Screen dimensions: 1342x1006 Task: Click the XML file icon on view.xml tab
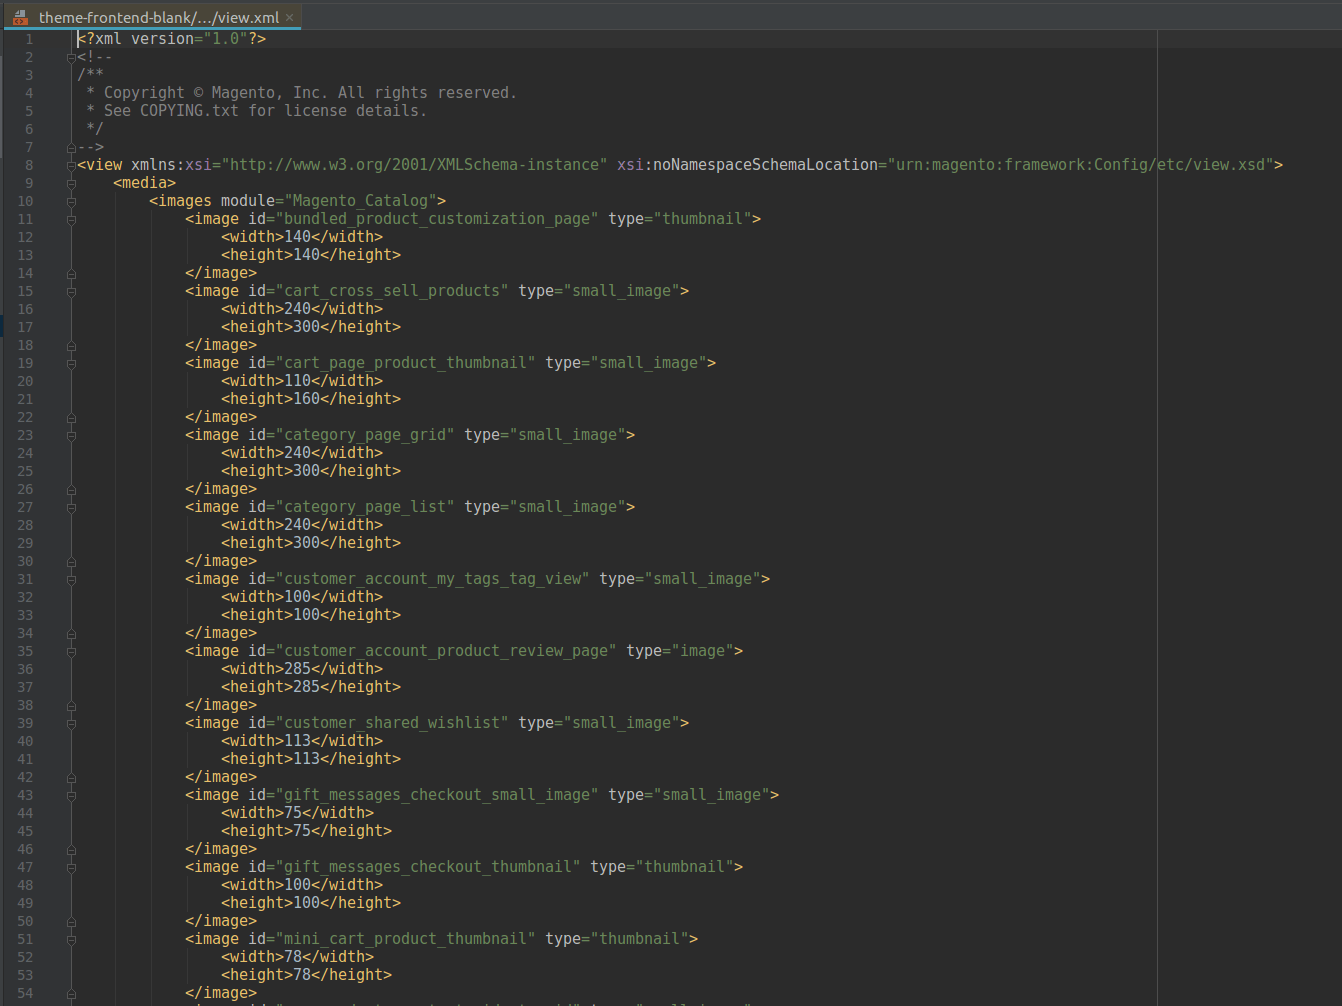20,17
